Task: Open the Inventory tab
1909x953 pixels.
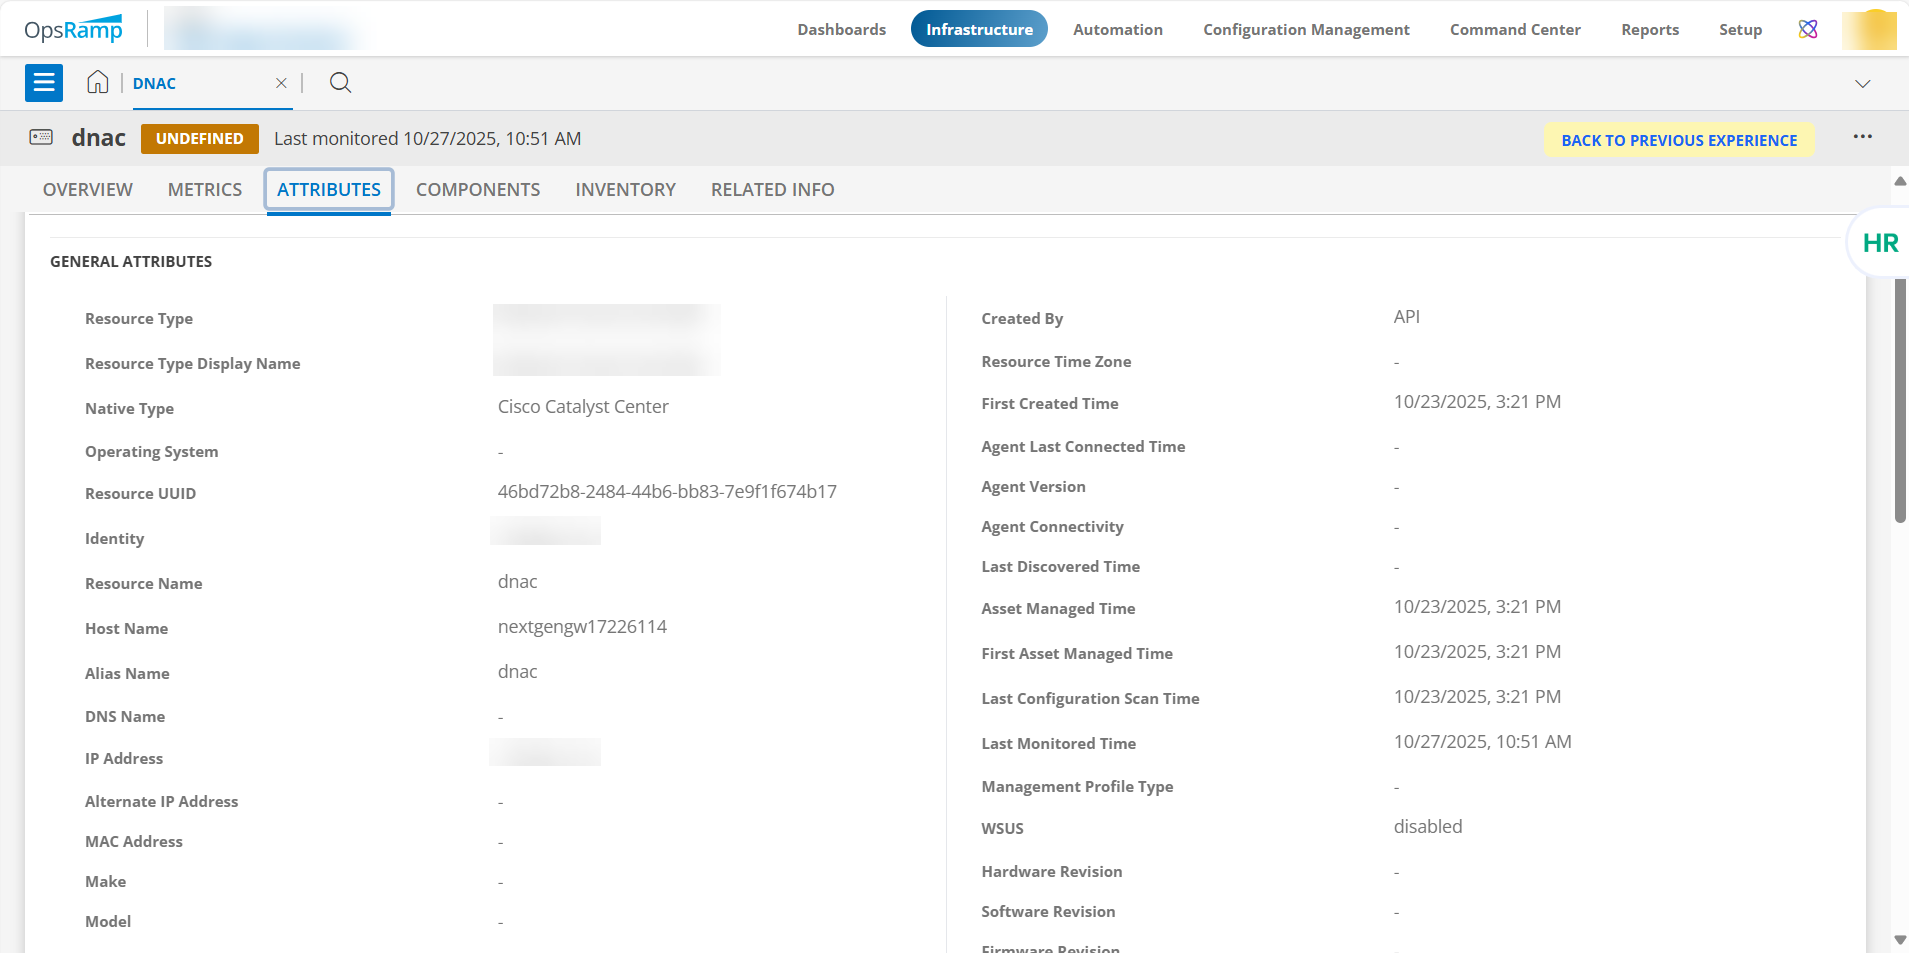Action: pos(625,190)
